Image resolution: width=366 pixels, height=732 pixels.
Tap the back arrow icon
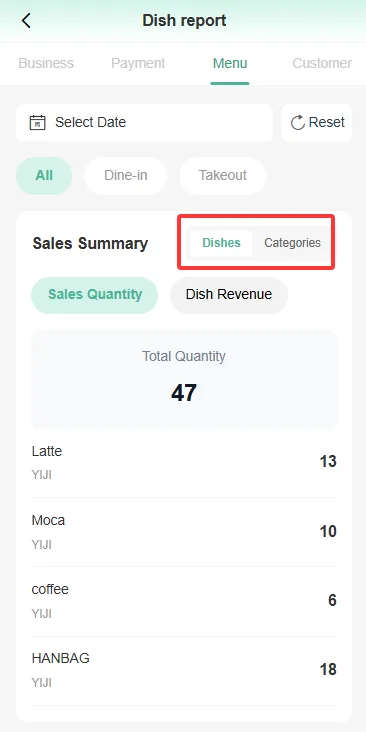26,21
